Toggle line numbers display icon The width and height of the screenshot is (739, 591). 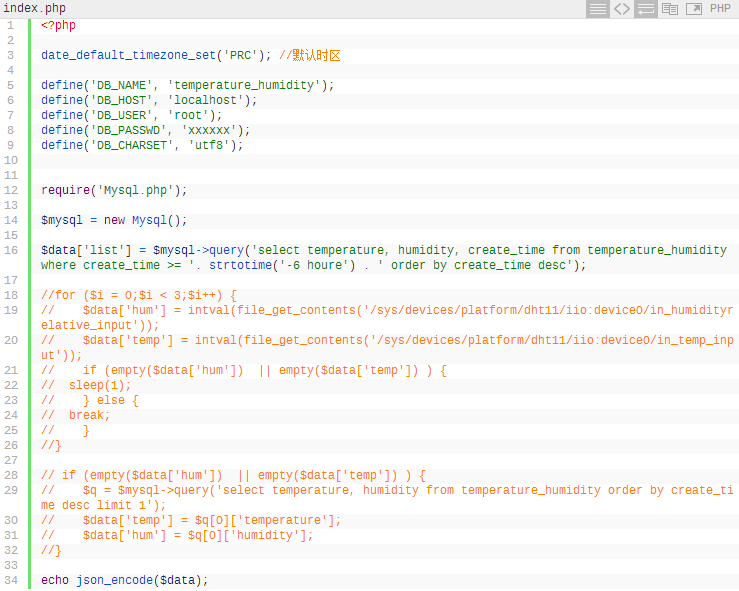(598, 8)
